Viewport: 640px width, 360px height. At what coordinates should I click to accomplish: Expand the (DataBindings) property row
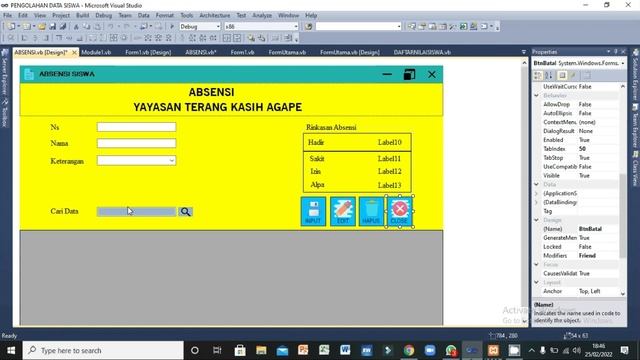click(x=537, y=202)
